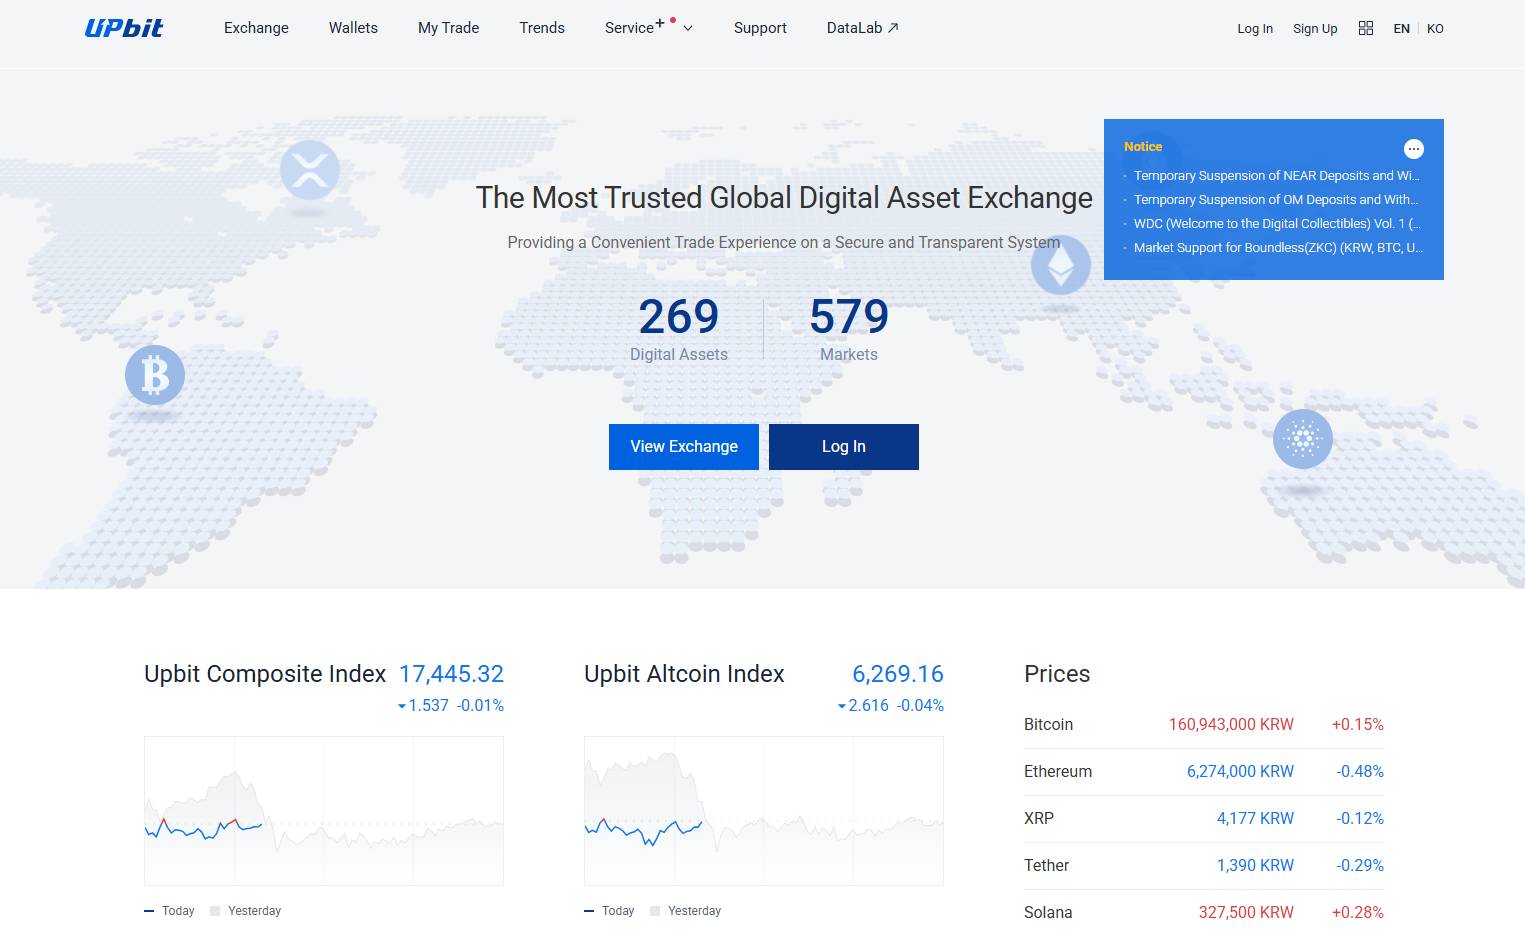Viewport: 1525px width, 952px height.
Task: Click Upbit Composite Index title
Action: [265, 674]
